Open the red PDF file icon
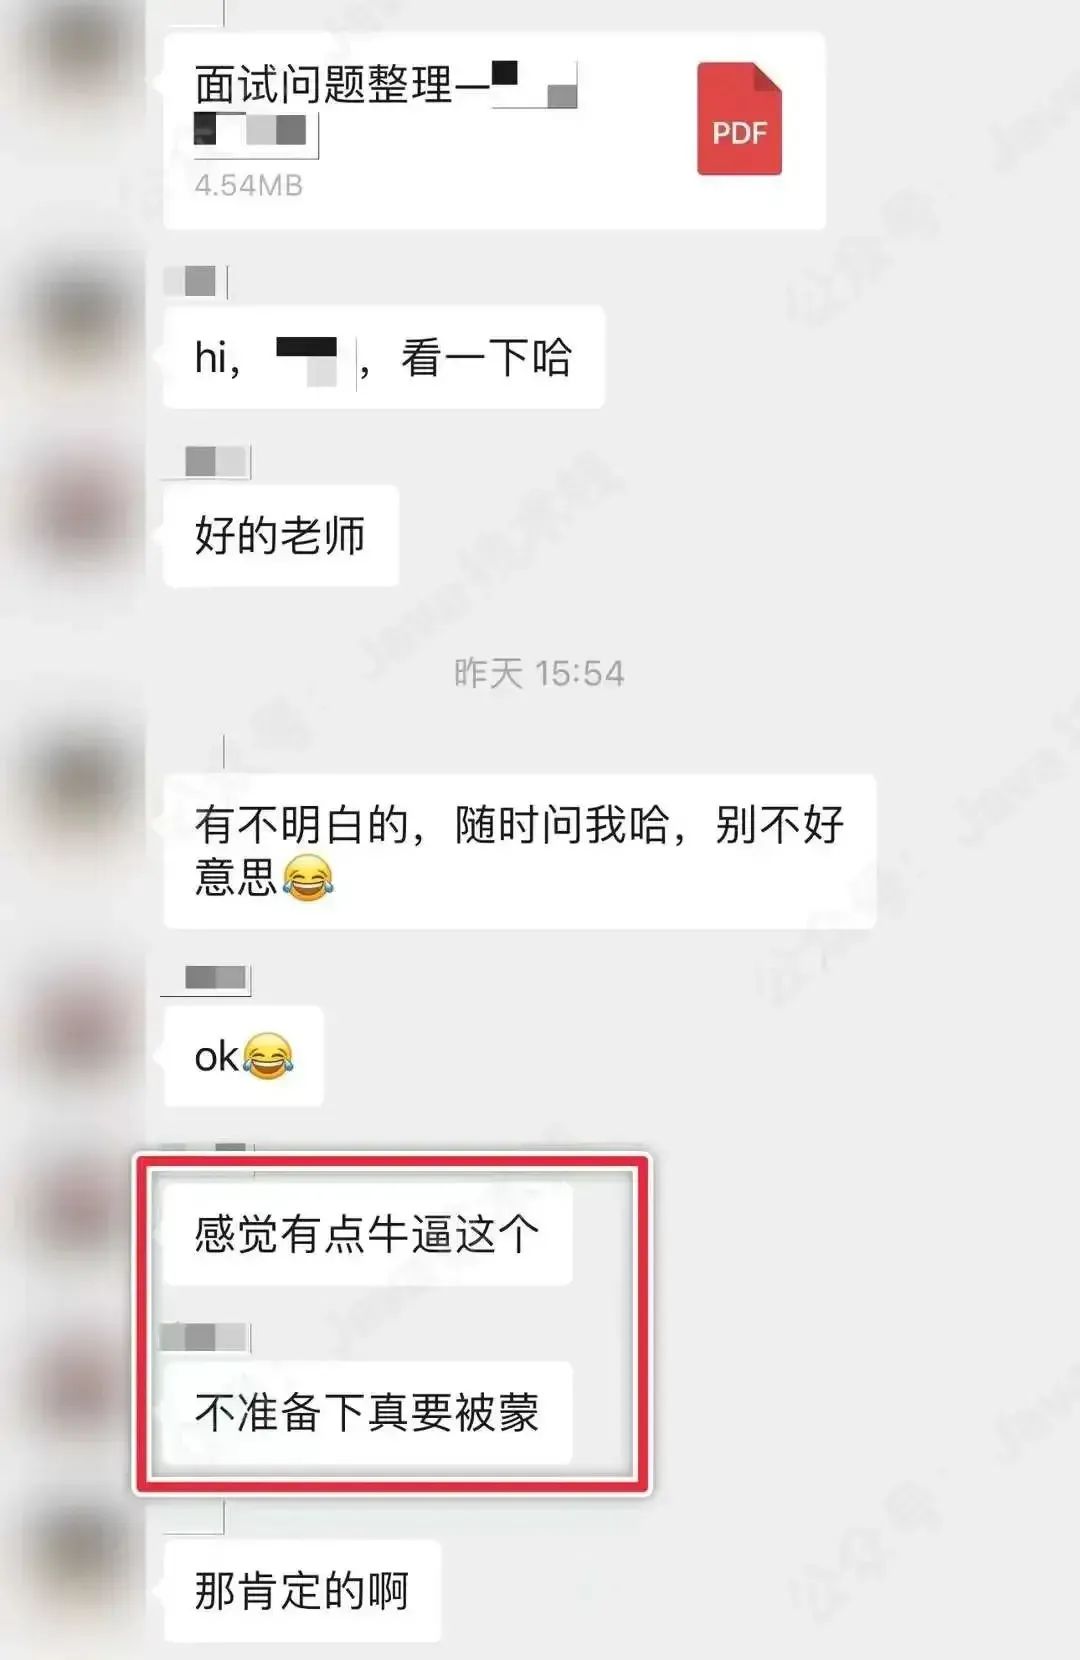 (739, 119)
